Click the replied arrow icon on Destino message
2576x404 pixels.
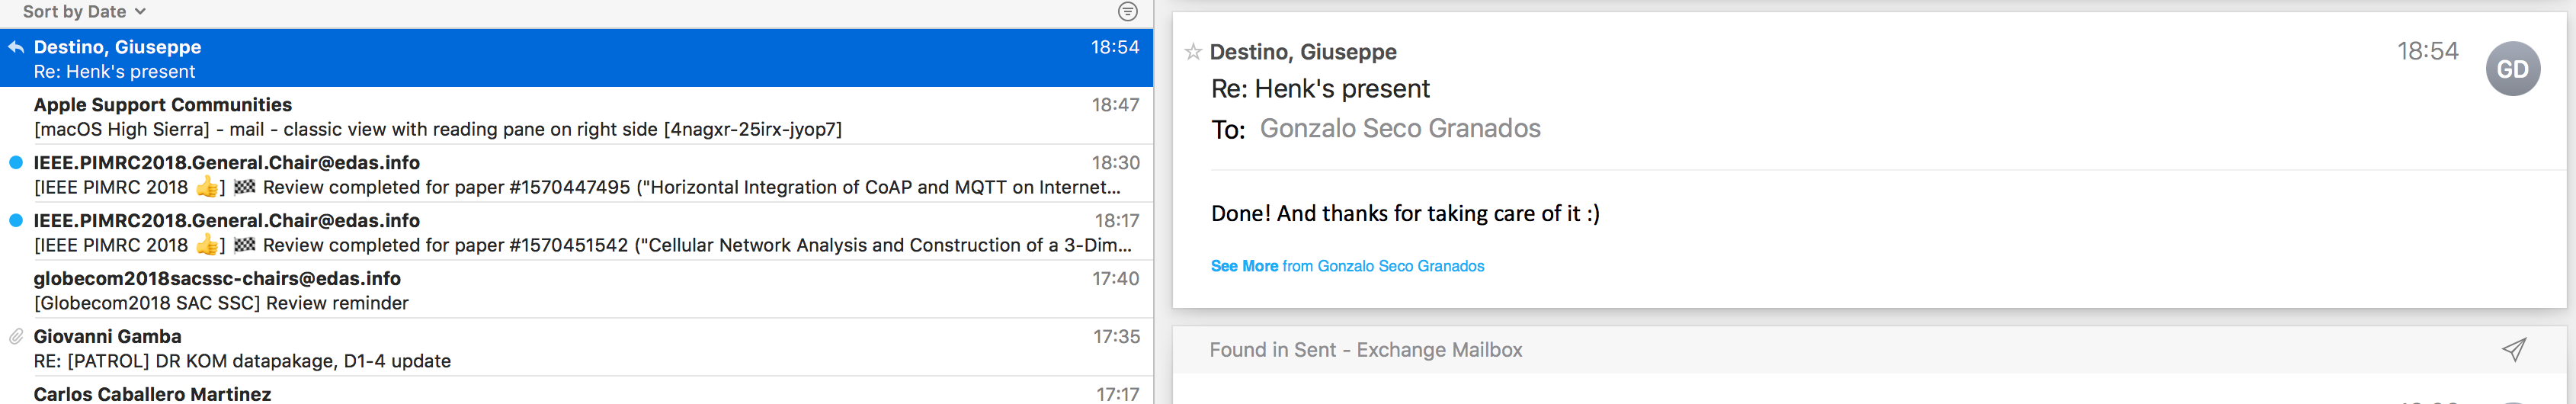tap(16, 47)
